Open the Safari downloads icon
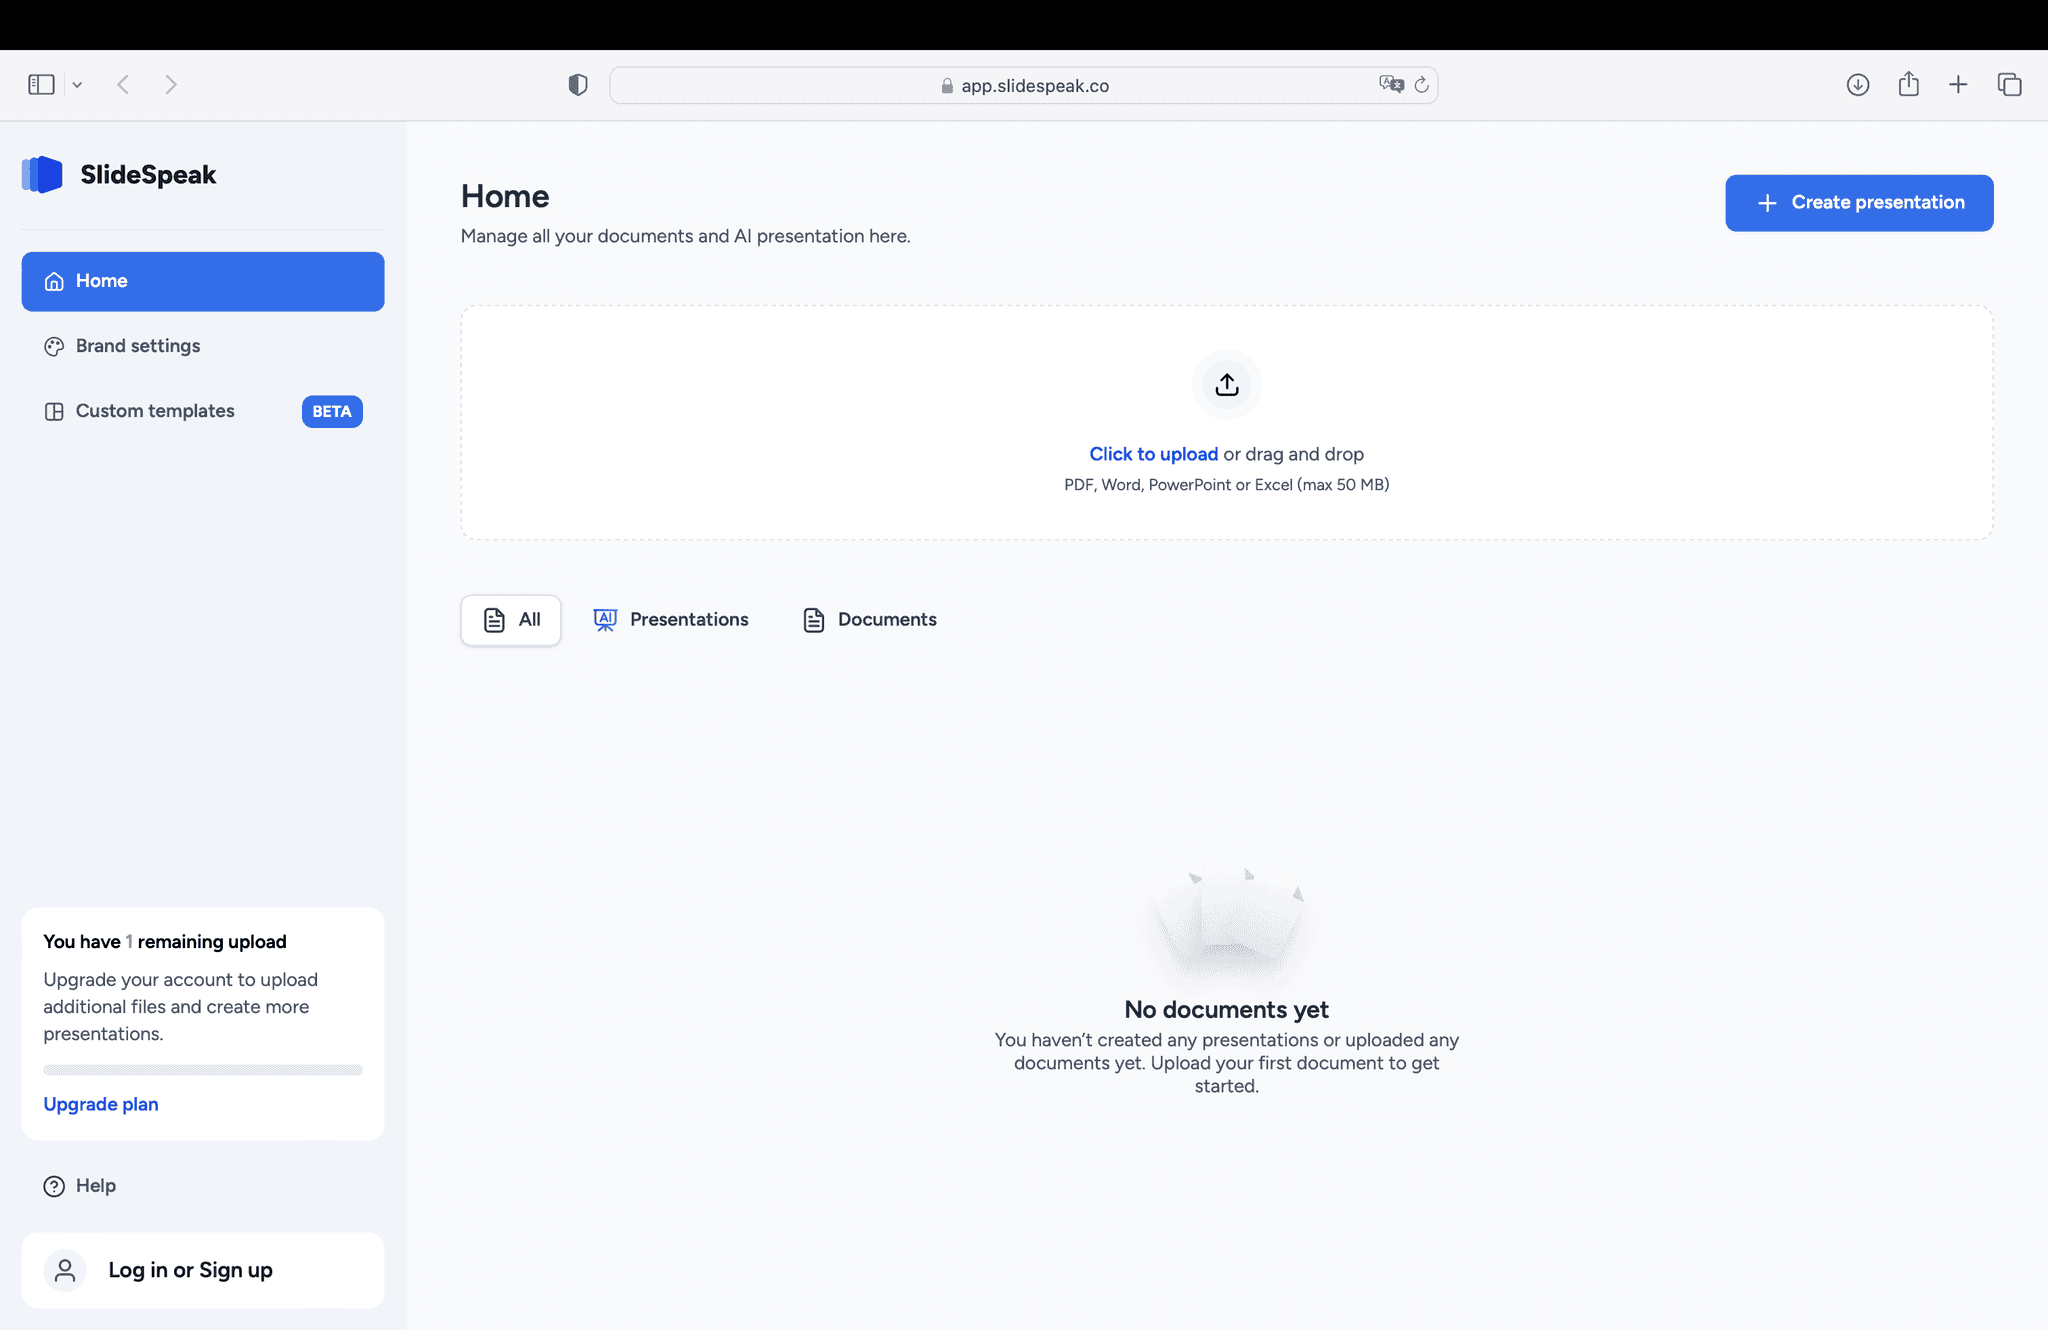 pos(1857,85)
